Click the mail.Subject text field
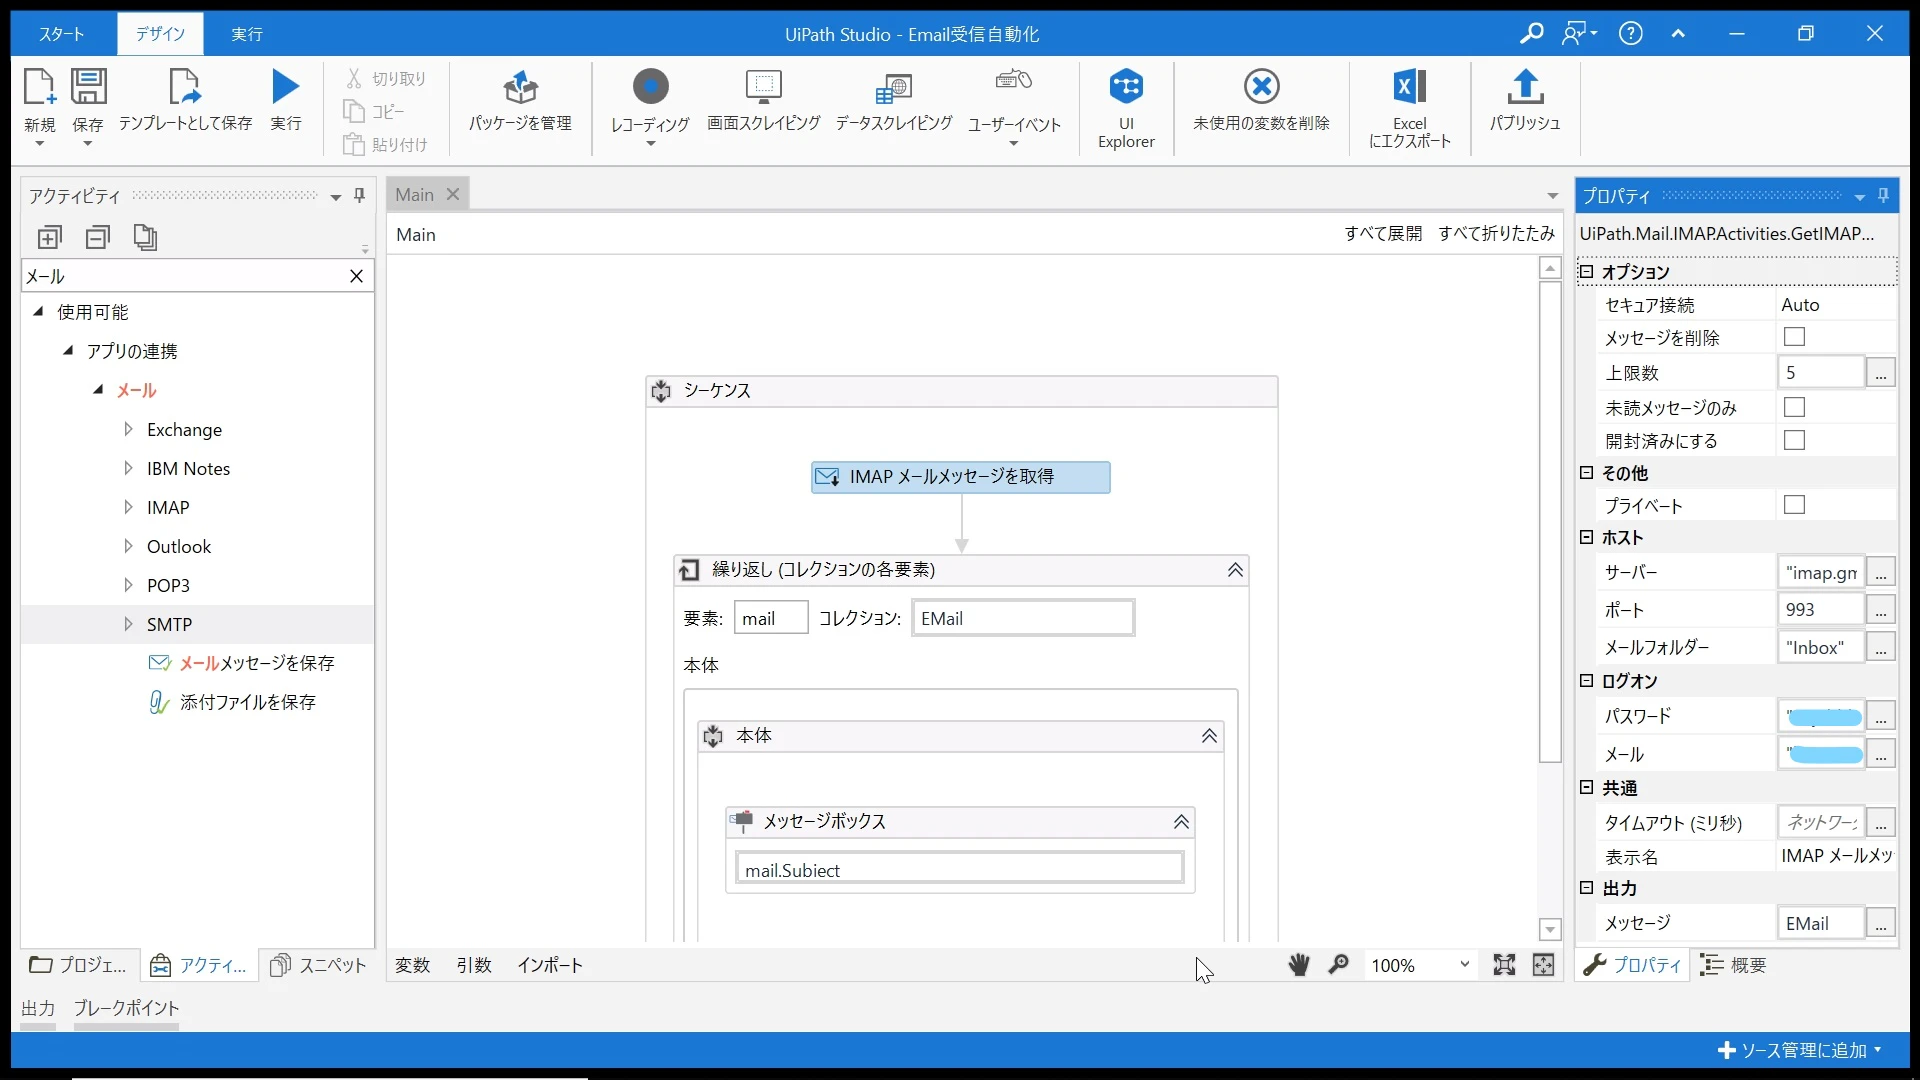Image resolution: width=1920 pixels, height=1080 pixels. (959, 870)
